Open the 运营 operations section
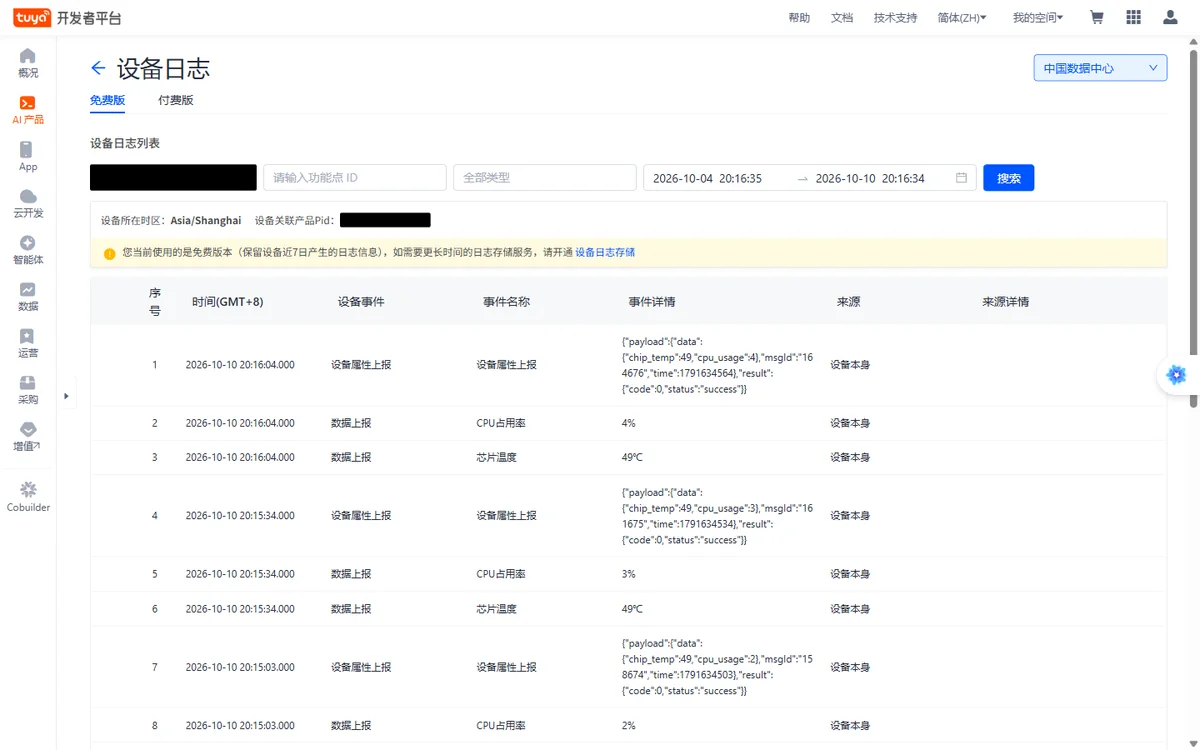The image size is (1200, 750). pos(28,343)
